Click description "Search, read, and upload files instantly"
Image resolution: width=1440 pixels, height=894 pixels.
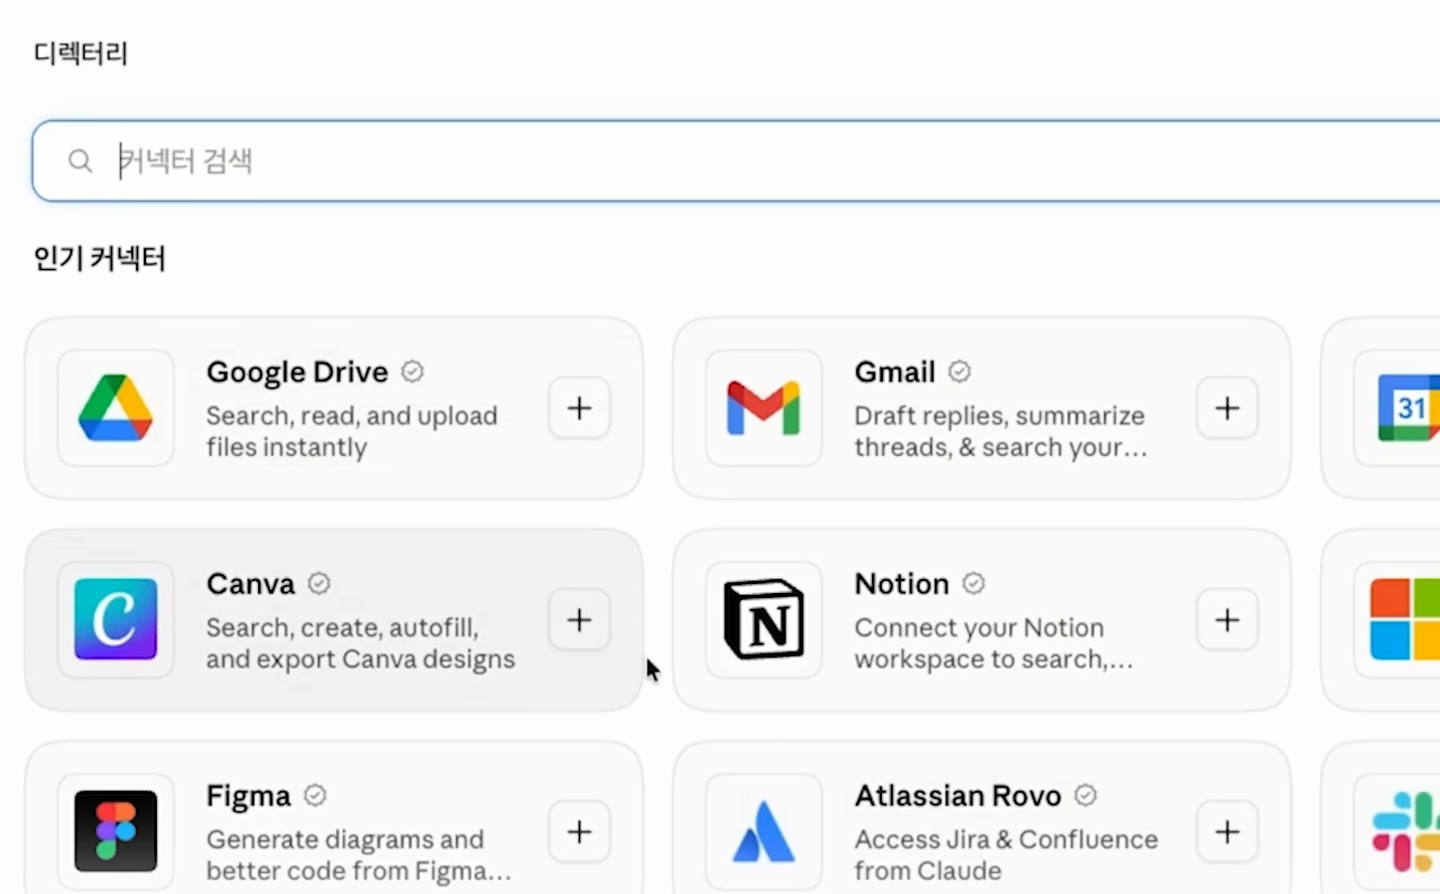352,431
